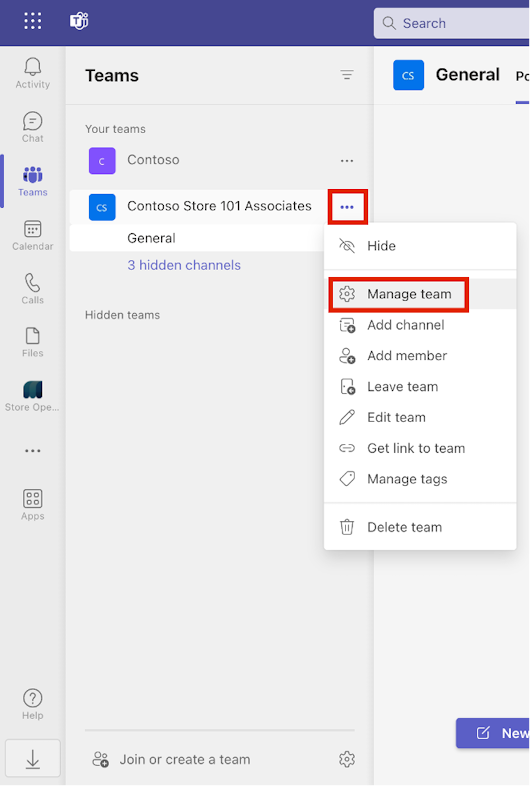Choose Manage team from the menu

point(420,294)
